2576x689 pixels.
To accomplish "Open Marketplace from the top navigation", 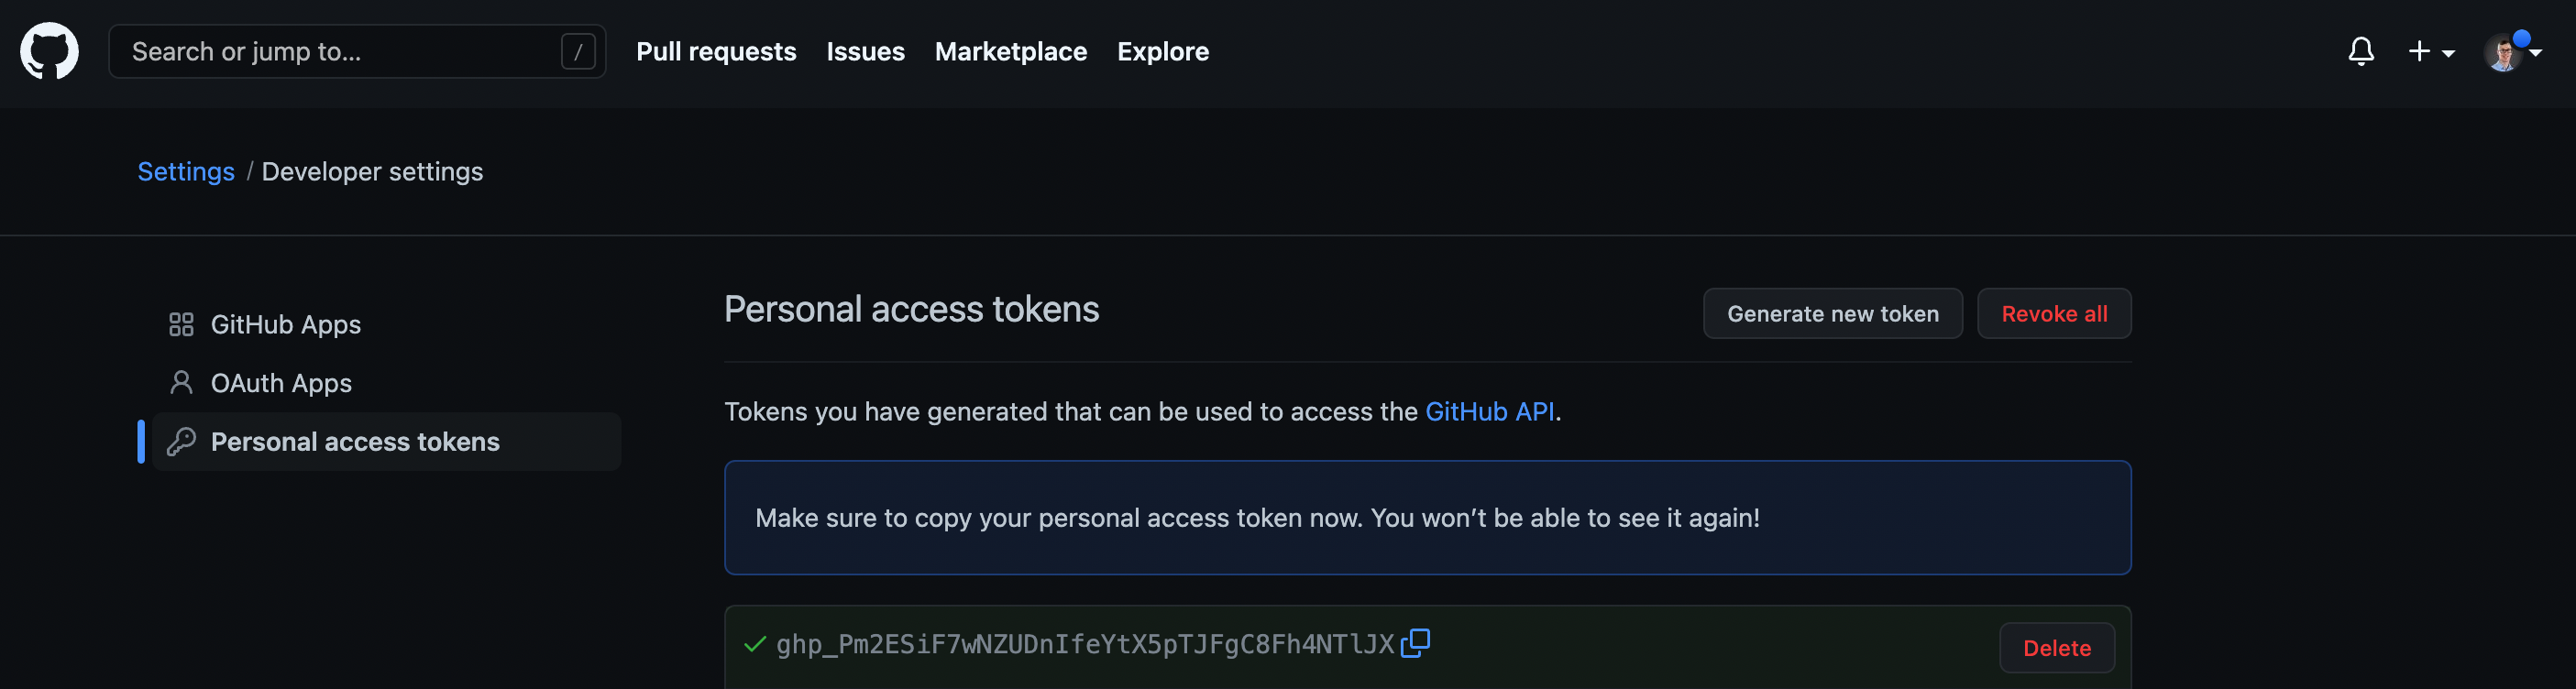I will pos(1010,51).
